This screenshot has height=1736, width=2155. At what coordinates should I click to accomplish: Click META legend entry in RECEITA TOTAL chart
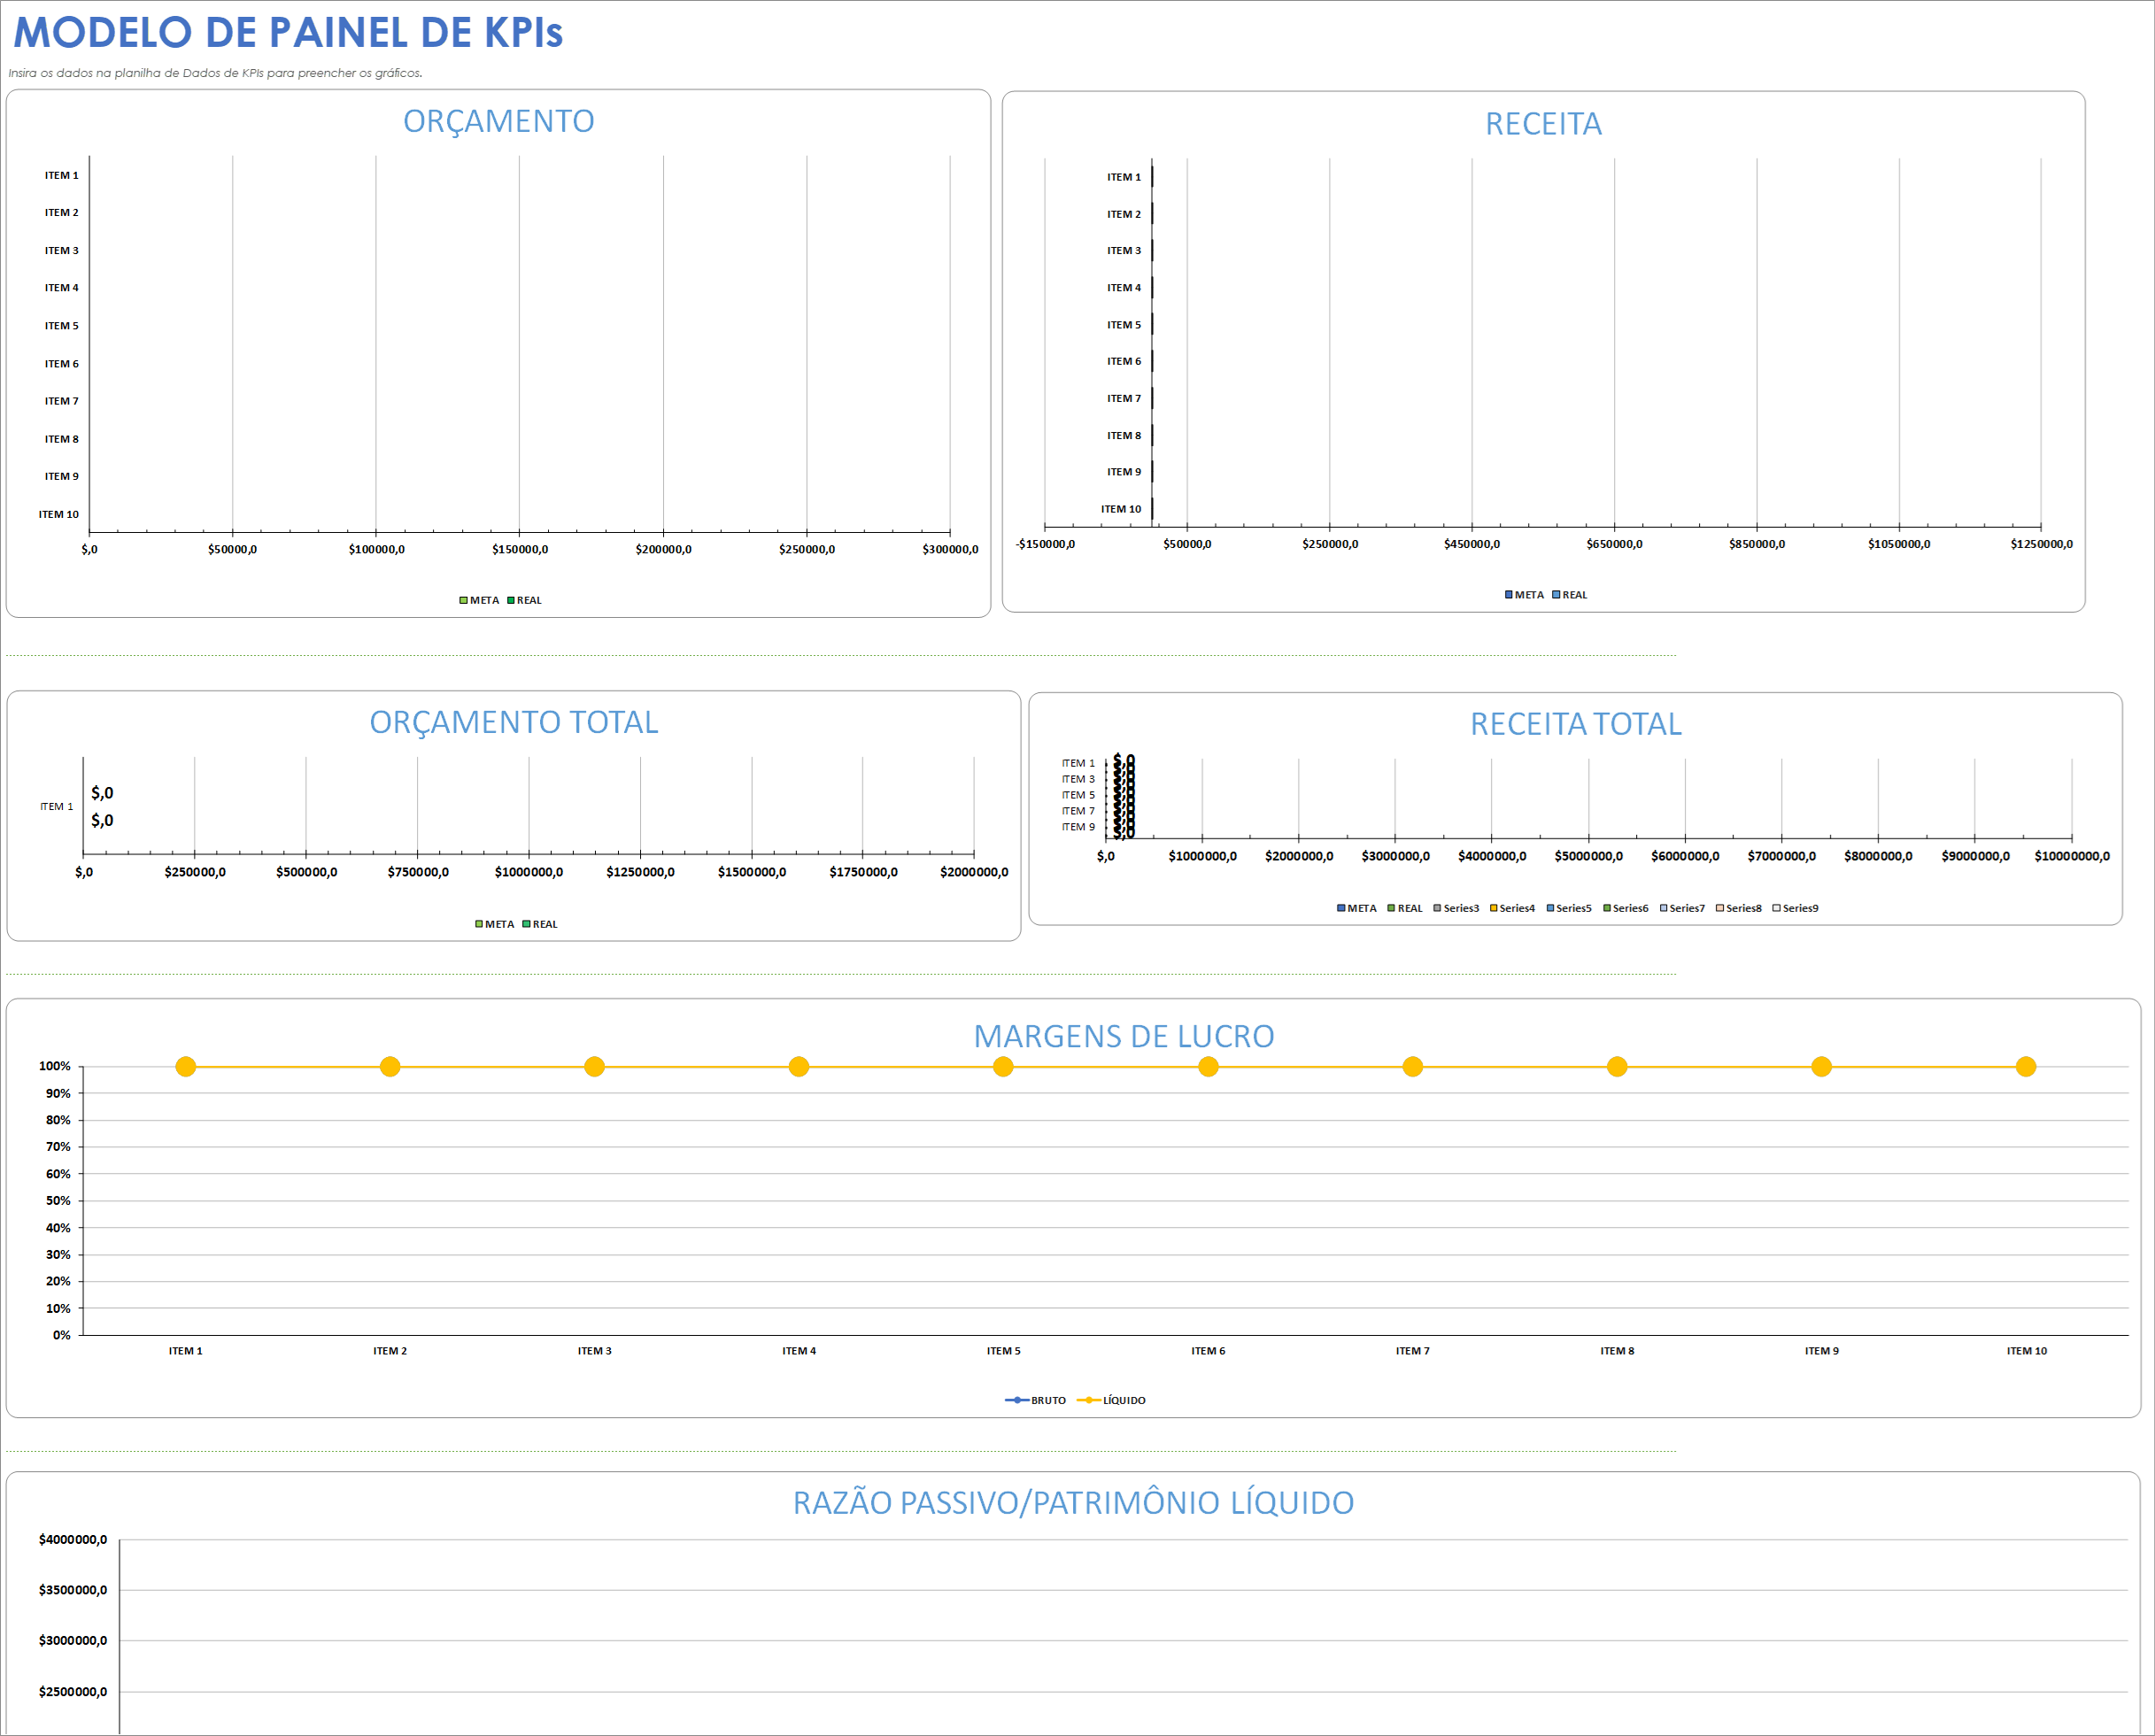(1357, 908)
